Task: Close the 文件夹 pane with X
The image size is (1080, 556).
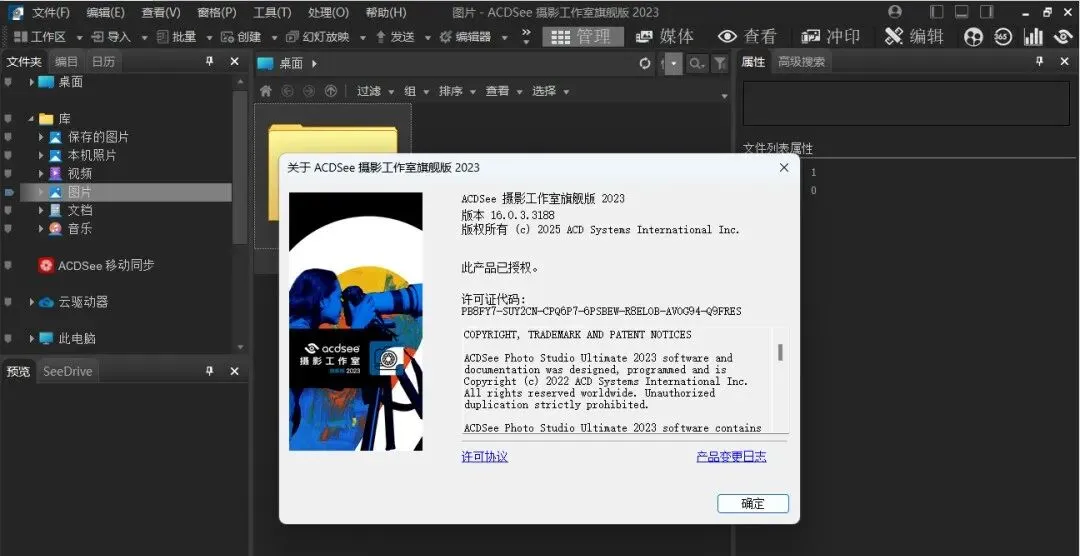Action: click(x=234, y=61)
